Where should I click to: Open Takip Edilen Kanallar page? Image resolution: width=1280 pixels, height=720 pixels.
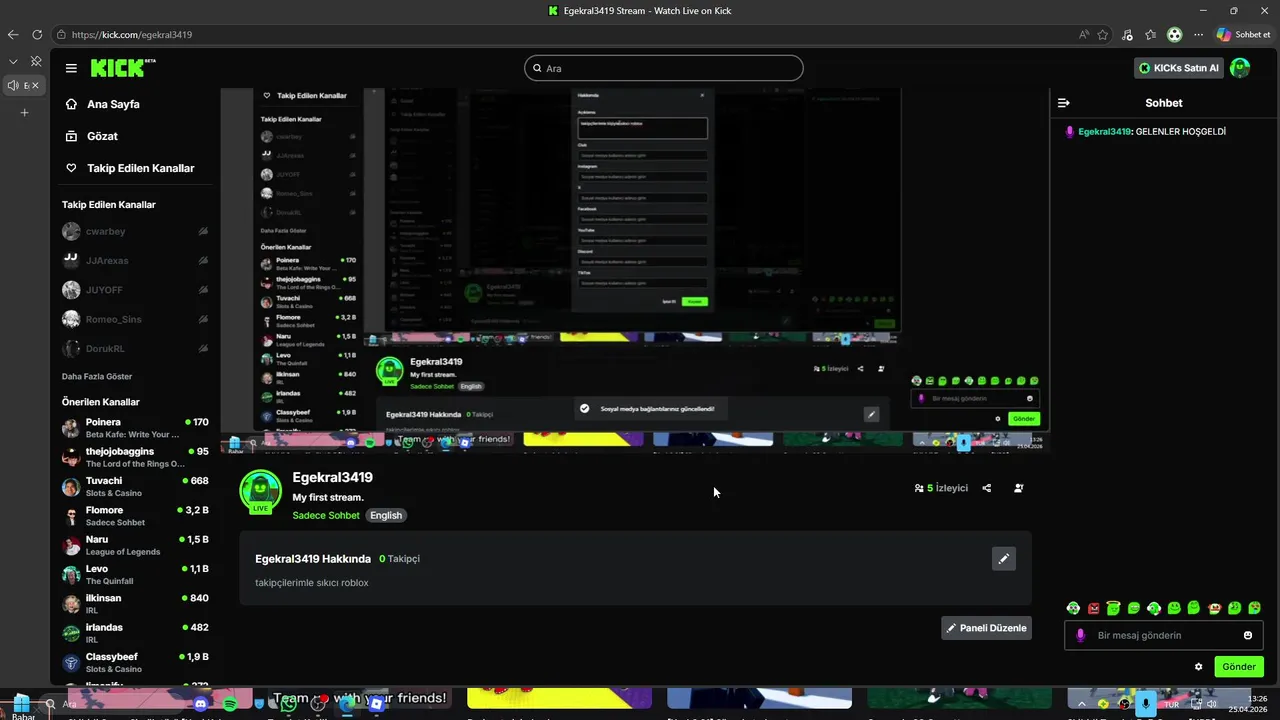pos(130,168)
